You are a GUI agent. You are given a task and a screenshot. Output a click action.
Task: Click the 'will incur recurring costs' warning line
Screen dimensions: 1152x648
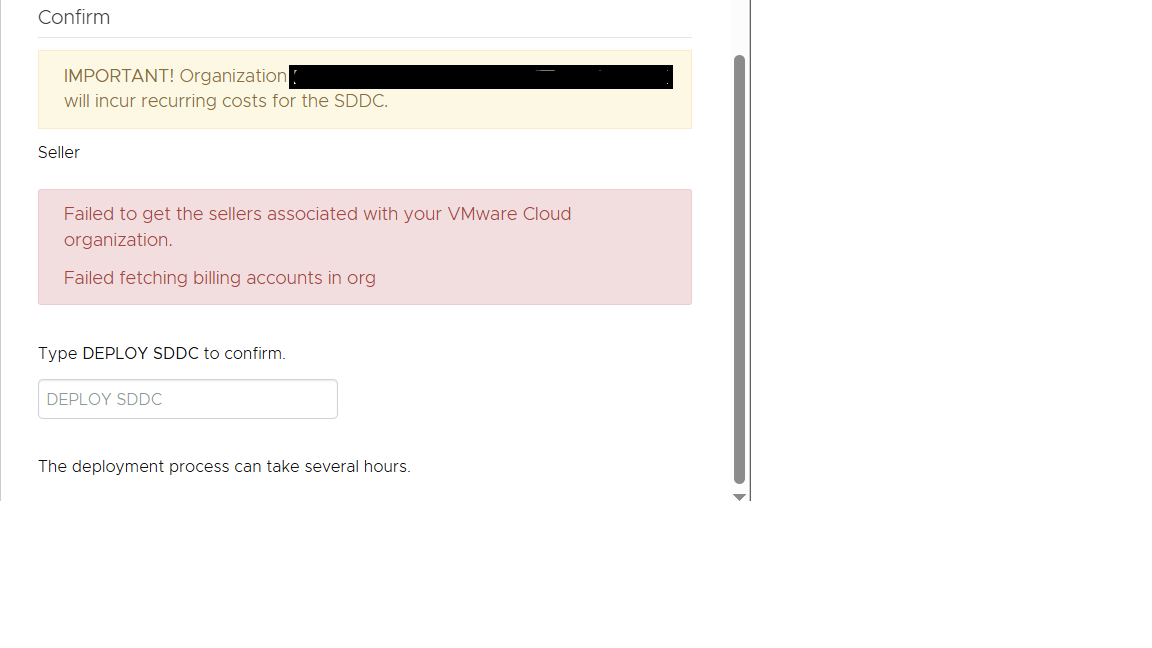click(226, 101)
